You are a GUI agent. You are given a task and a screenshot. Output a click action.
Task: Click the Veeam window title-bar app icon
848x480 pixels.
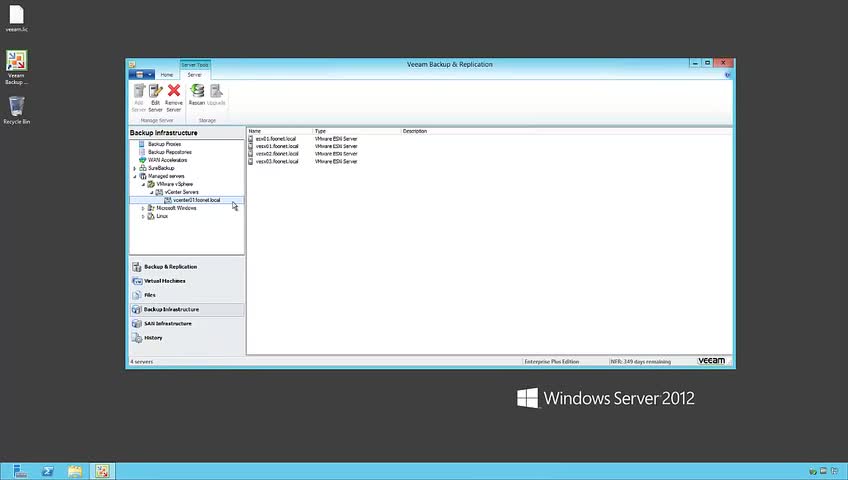click(x=132, y=64)
